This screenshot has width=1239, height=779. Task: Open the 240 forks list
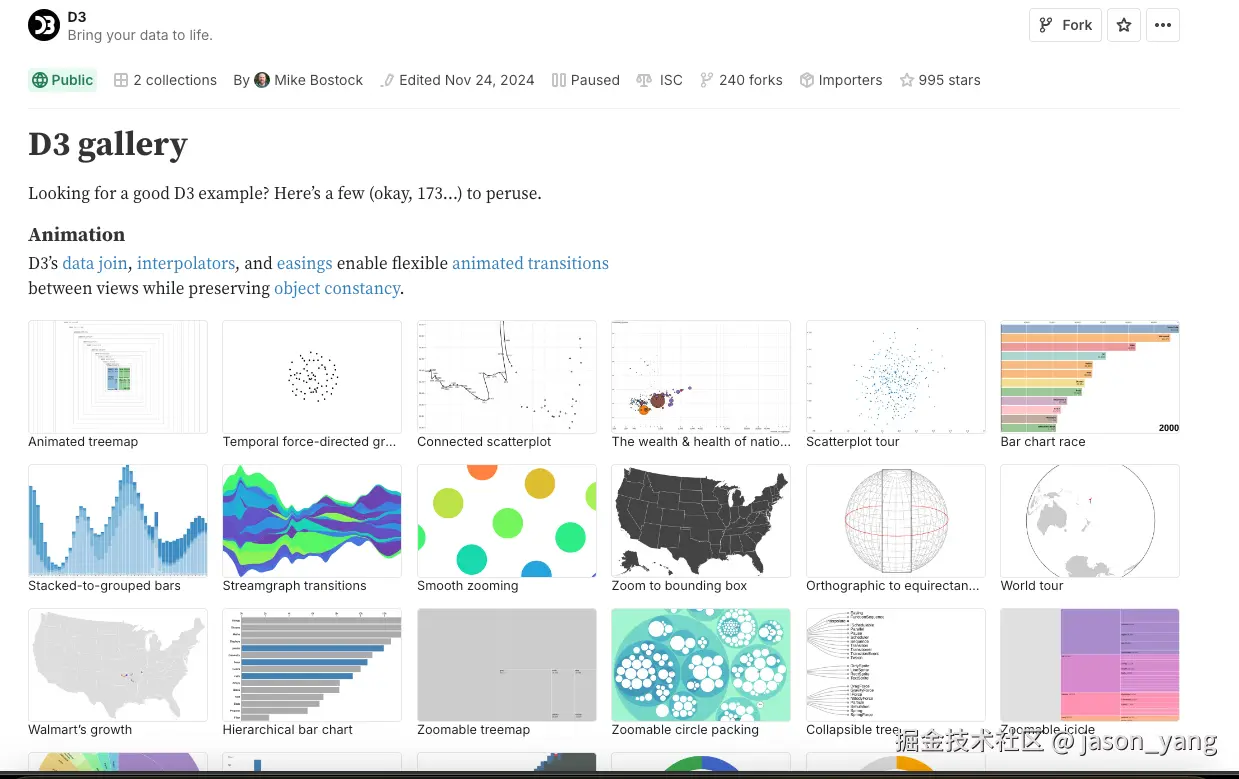click(x=741, y=80)
